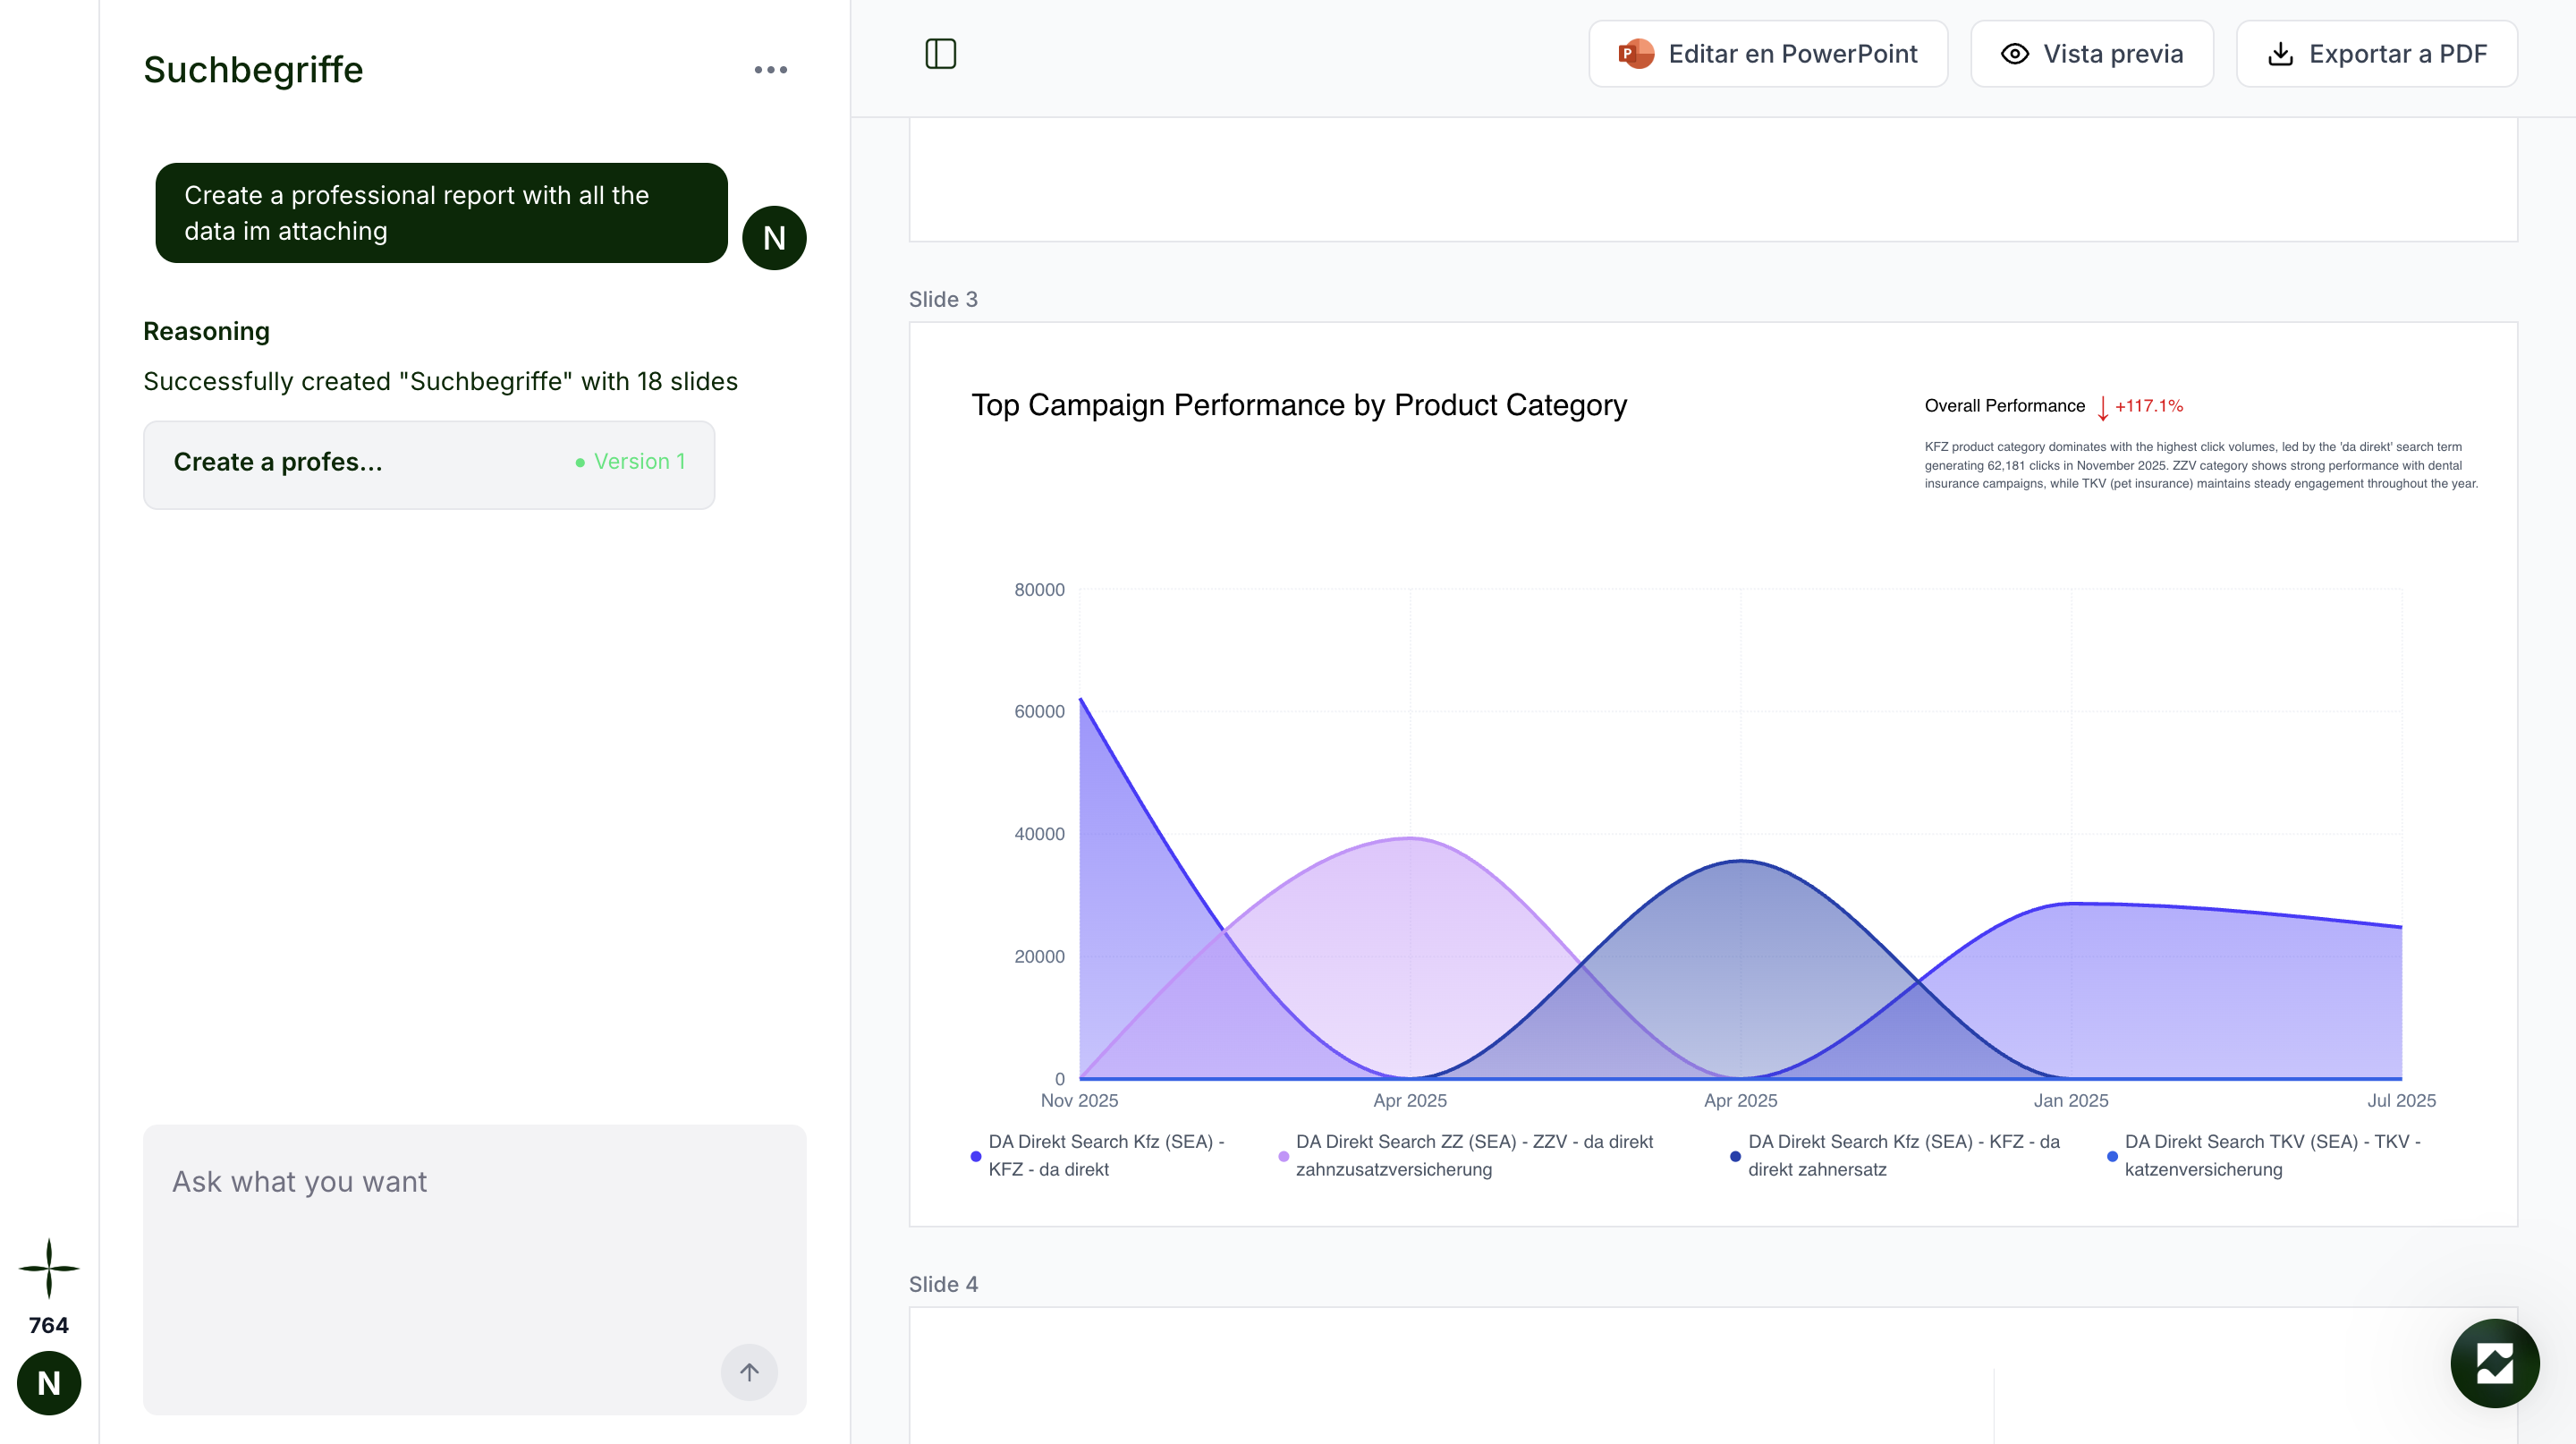Screen dimensions: 2576x1444
Task: Click the four-point star credits icon
Action: coord(49,1268)
